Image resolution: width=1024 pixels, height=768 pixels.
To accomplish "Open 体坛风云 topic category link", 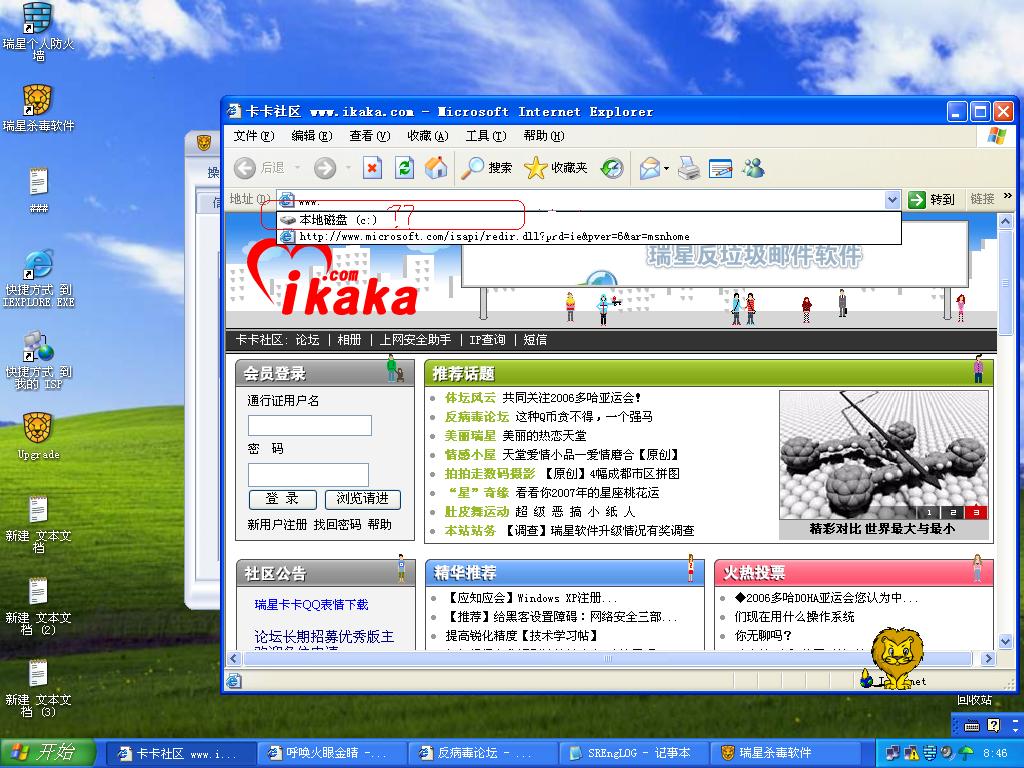I will pyautogui.click(x=470, y=398).
